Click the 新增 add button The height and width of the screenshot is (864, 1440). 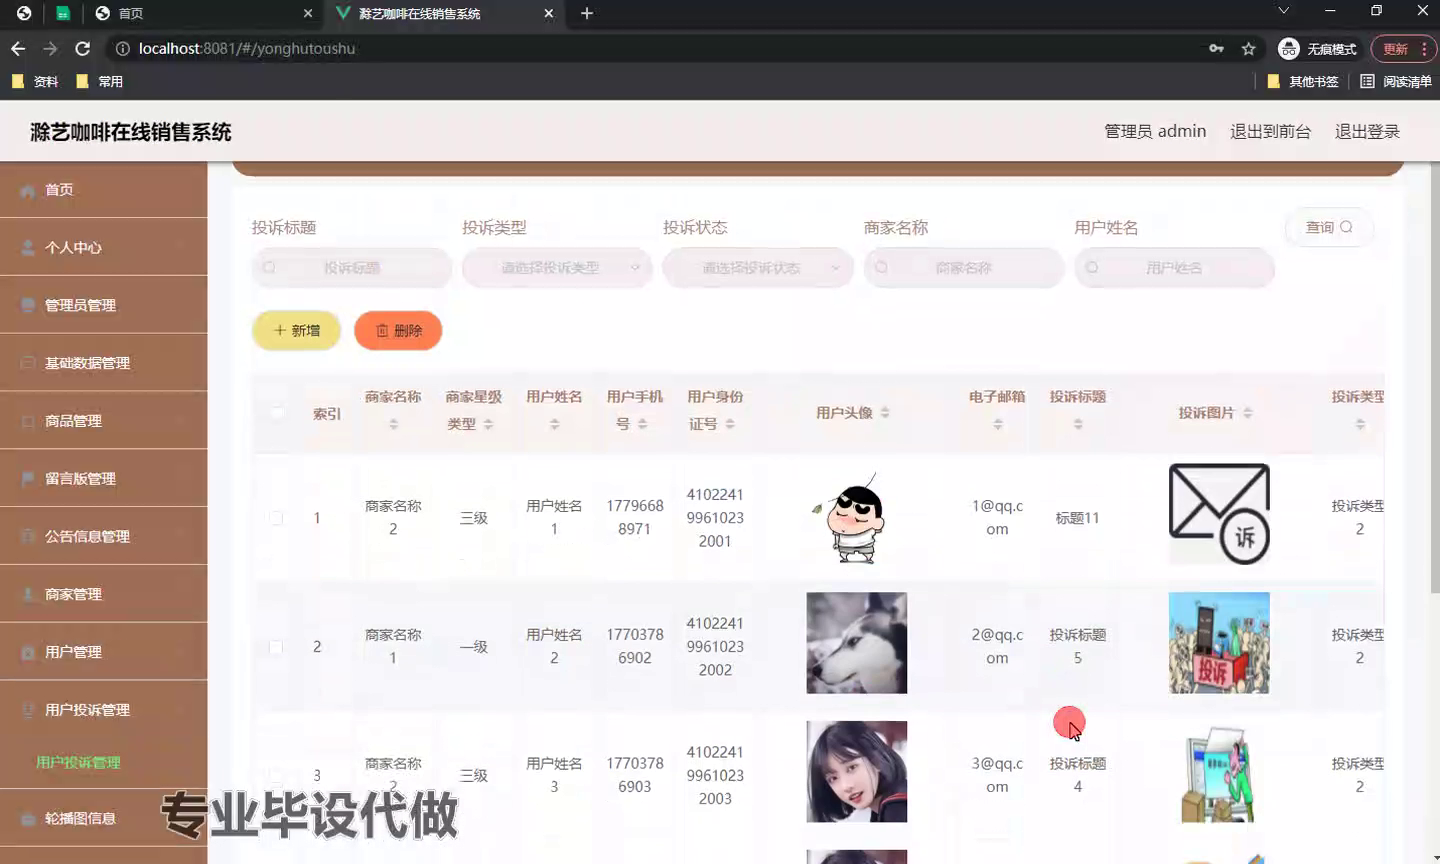tap(296, 330)
